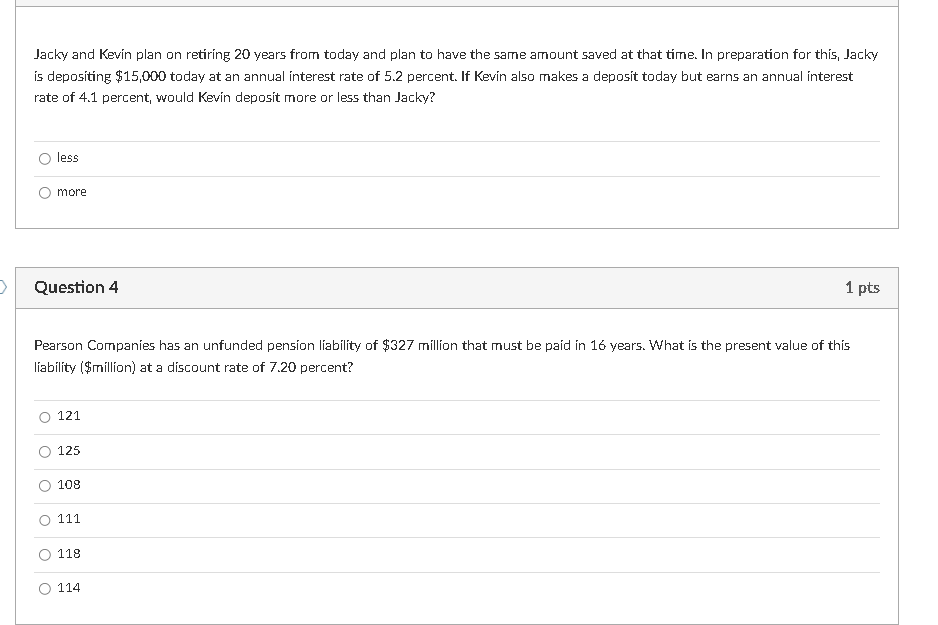This screenshot has width=938, height=625.
Task: Click the "less" answer label text
Action: click(x=68, y=157)
